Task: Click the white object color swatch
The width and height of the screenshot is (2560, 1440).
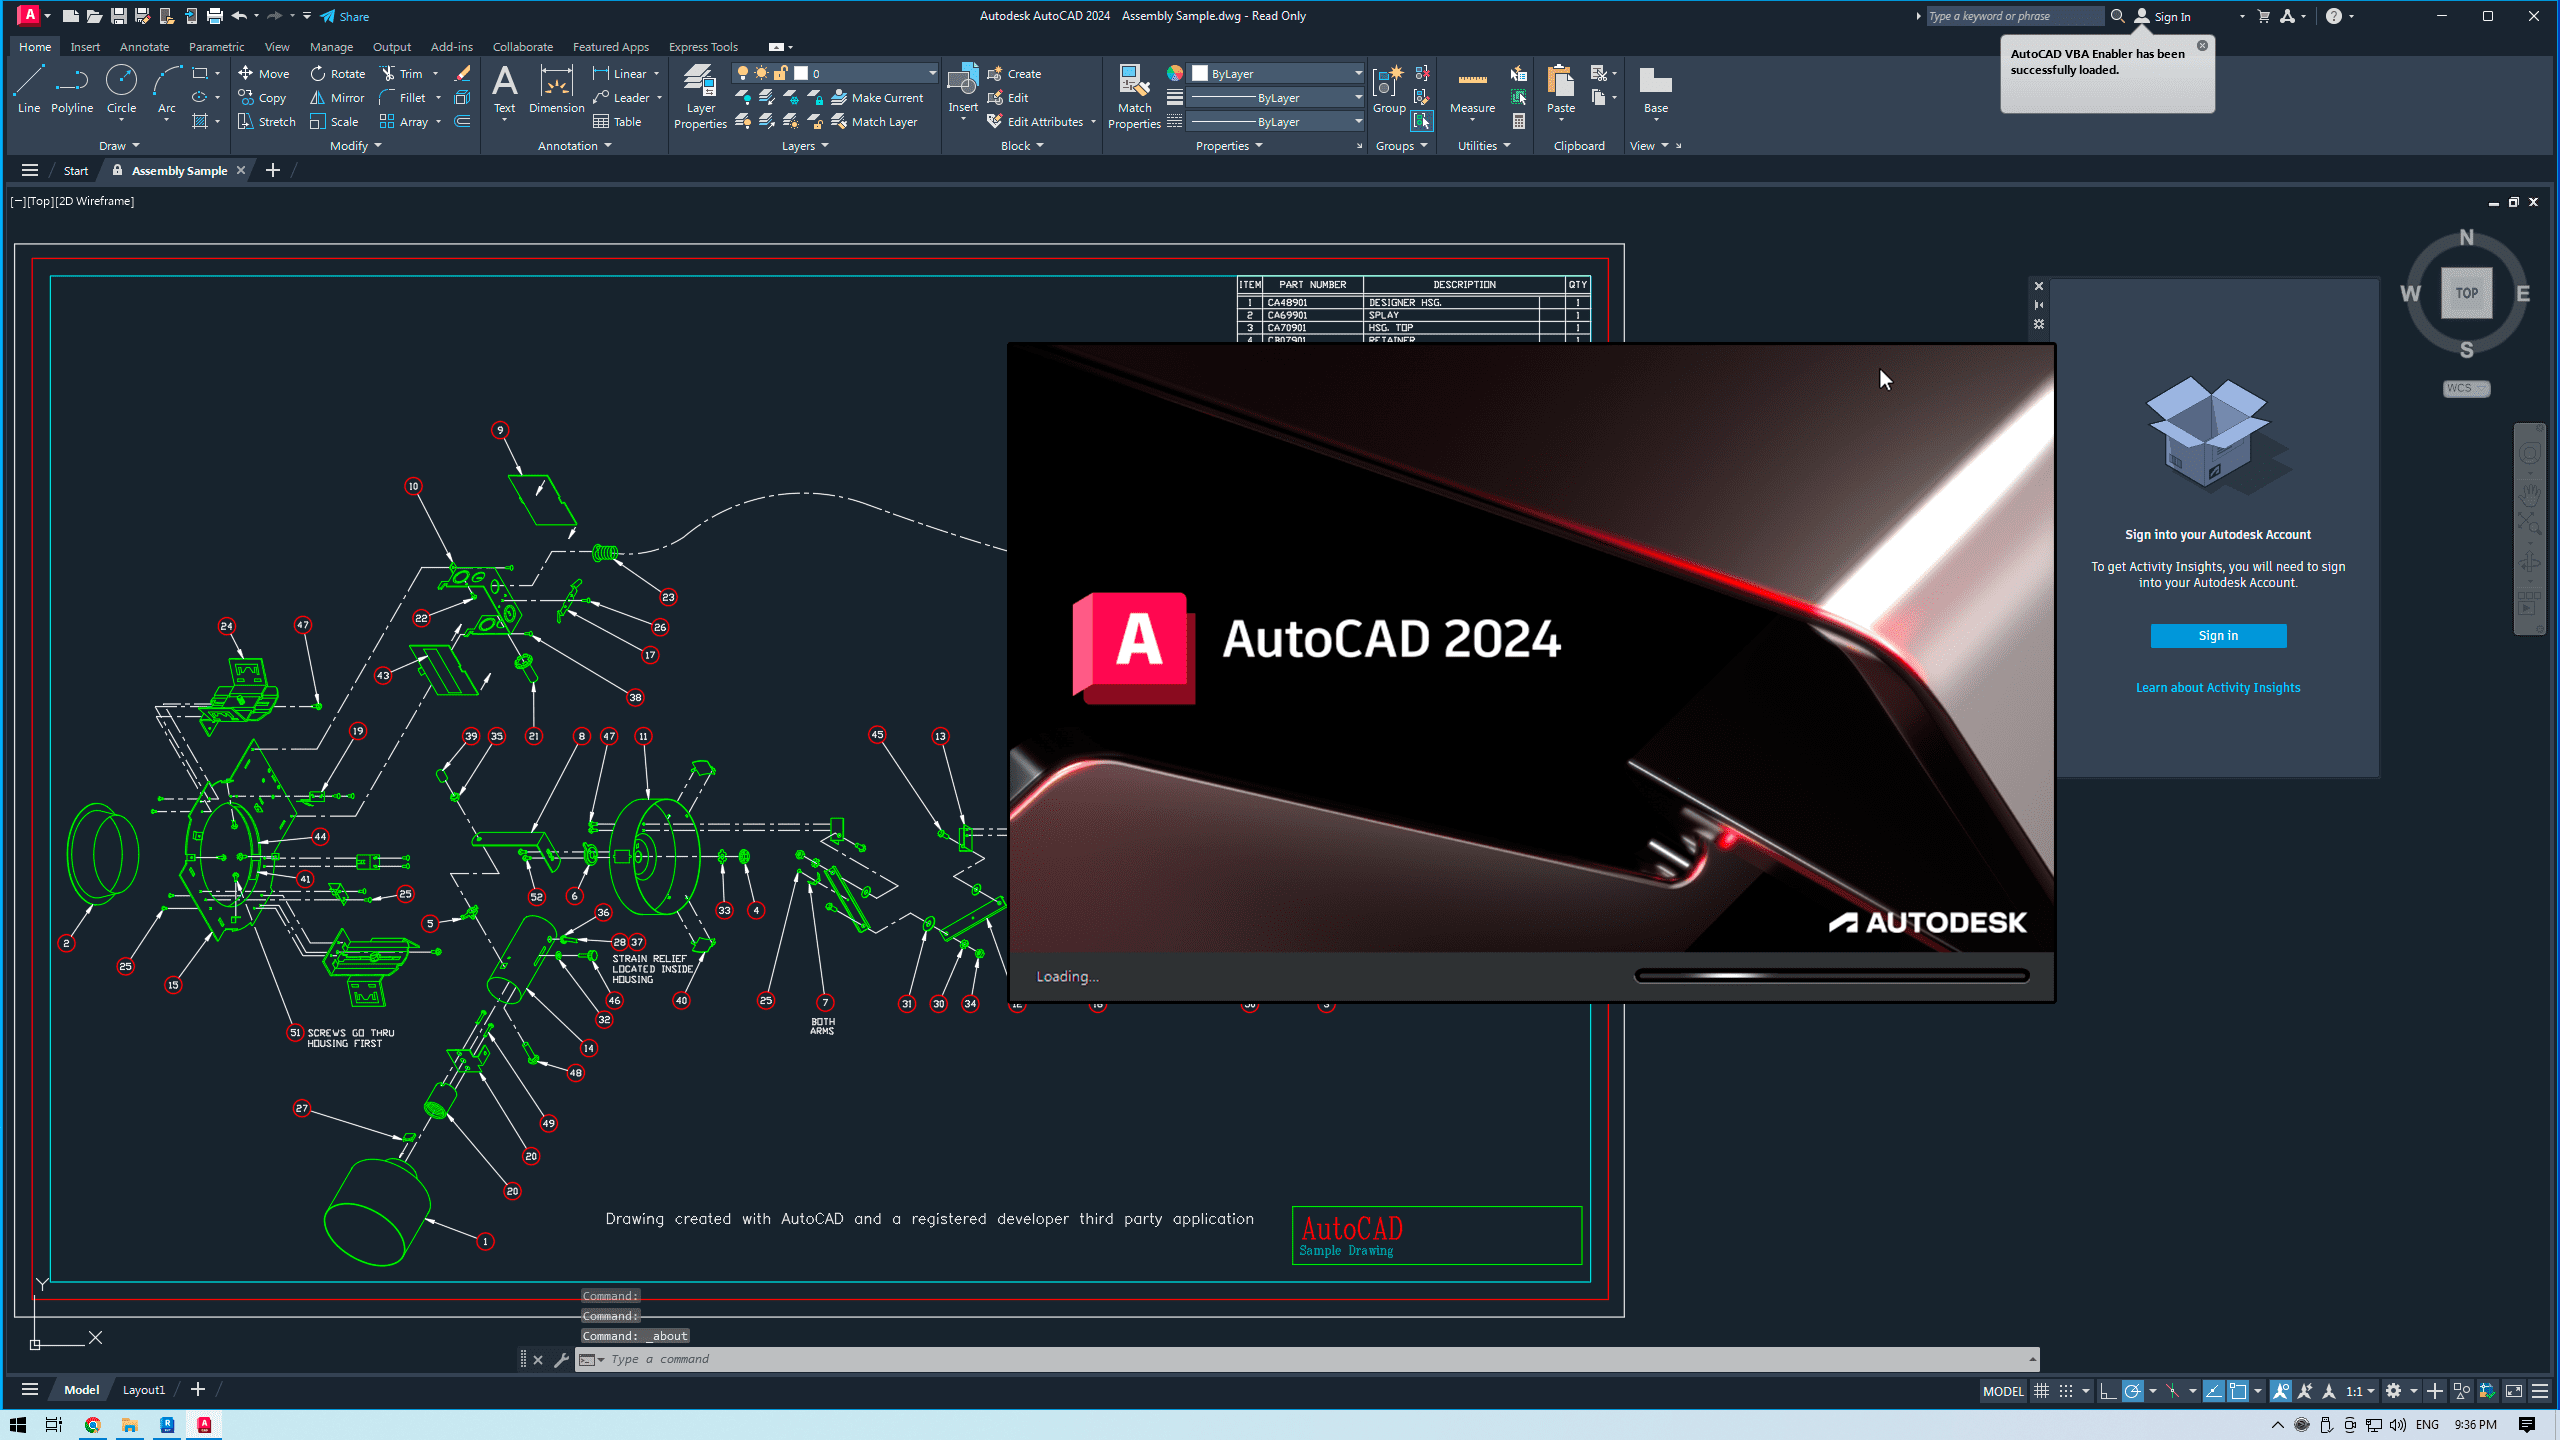Action: tap(1200, 74)
